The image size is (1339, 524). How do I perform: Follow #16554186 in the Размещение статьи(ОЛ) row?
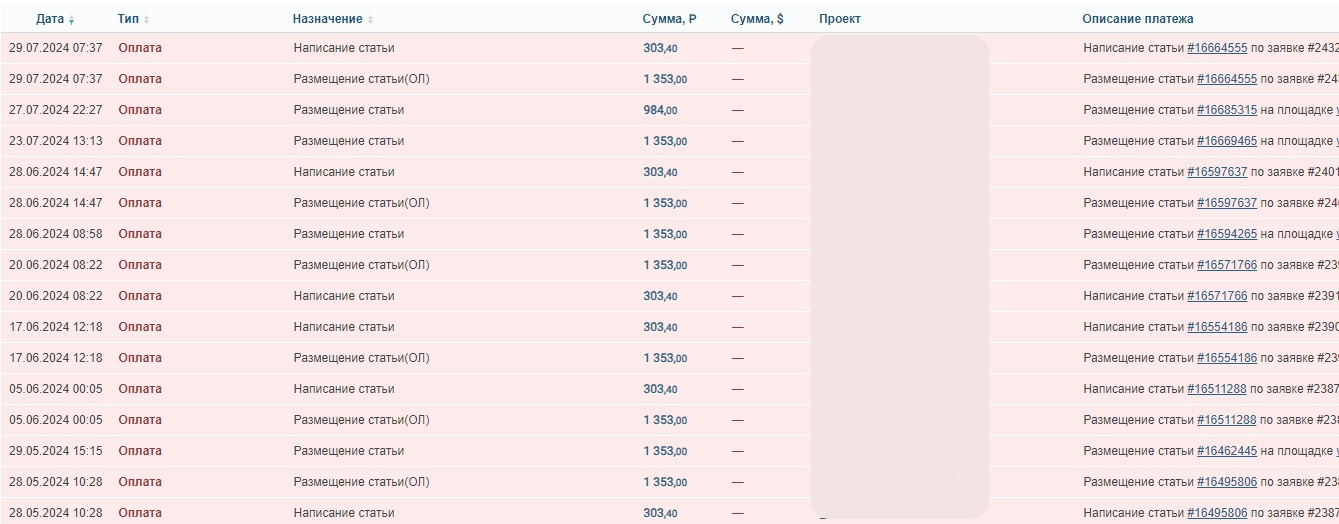(x=1227, y=358)
